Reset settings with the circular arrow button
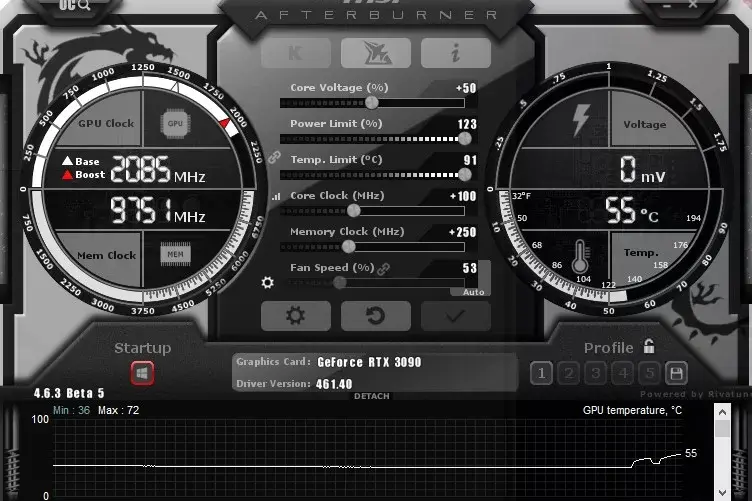Image resolution: width=752 pixels, height=501 pixels. click(376, 316)
